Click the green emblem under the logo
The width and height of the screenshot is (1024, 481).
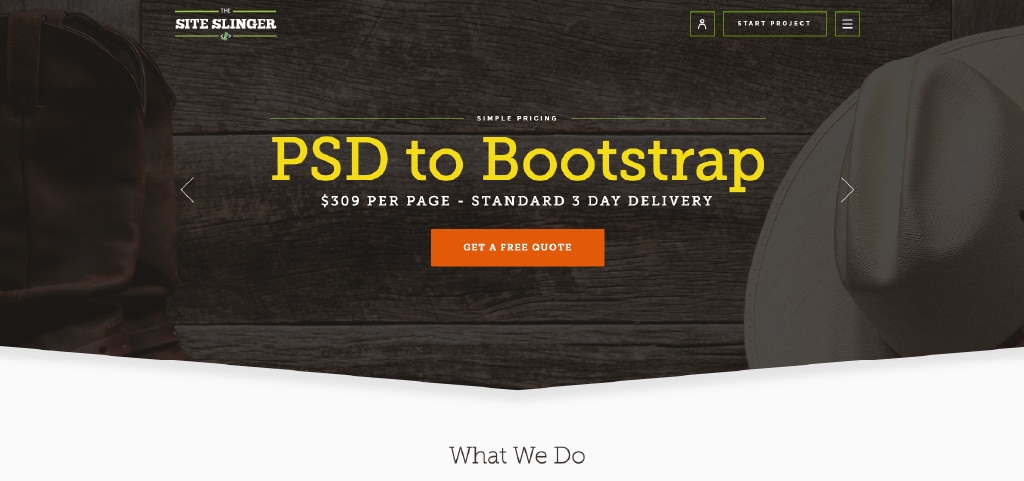pos(225,36)
